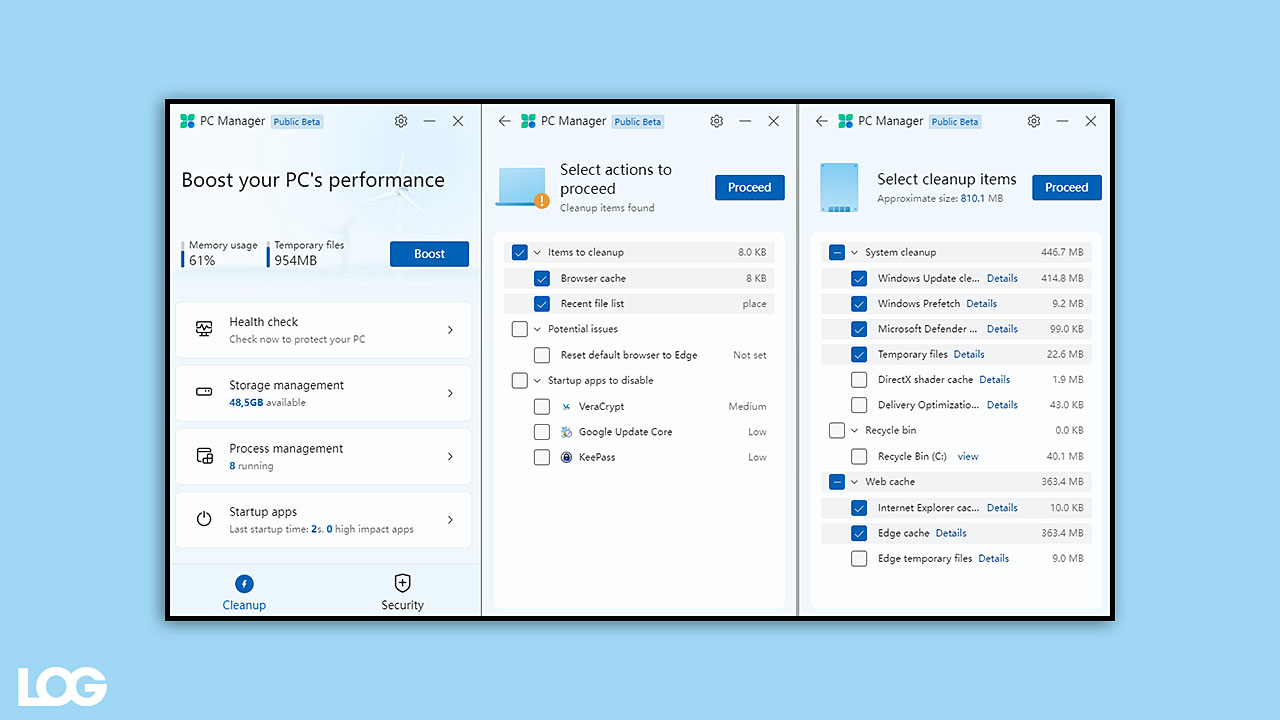The image size is (1280, 720).
Task: Uncheck the Edge cache checkbox
Action: pos(859,533)
